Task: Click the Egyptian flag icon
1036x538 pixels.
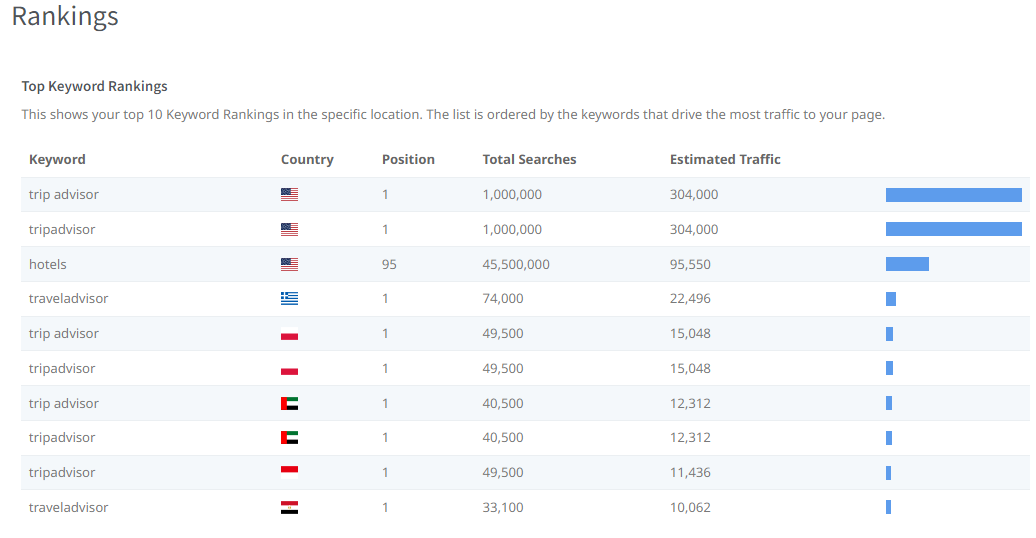Action: pyautogui.click(x=289, y=508)
